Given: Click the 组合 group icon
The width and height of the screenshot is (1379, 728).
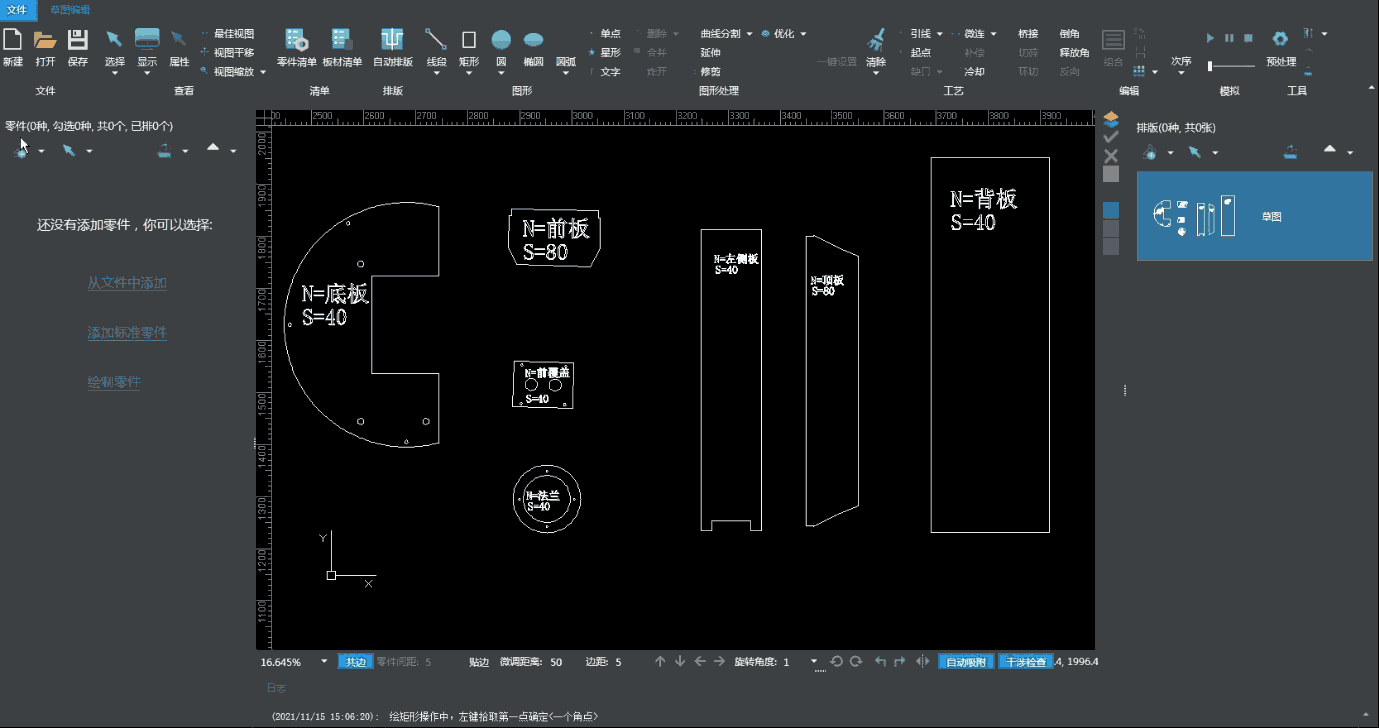Looking at the screenshot, I should click(x=1113, y=40).
